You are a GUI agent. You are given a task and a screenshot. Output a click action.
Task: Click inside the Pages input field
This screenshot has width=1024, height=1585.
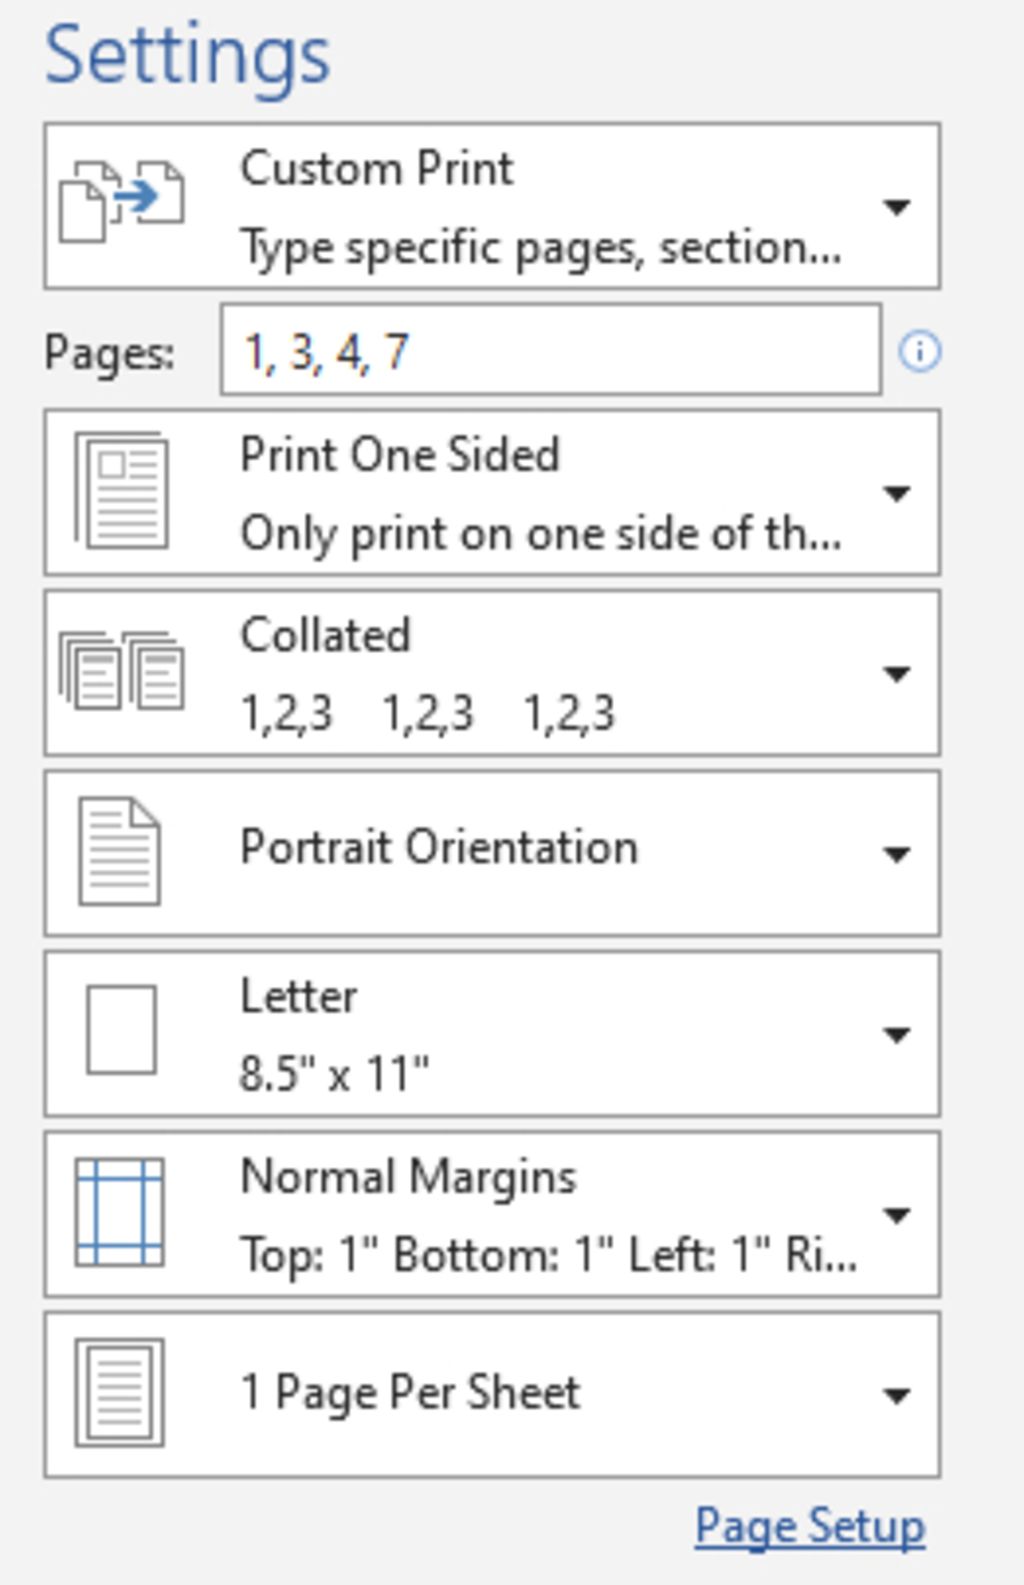point(600,352)
